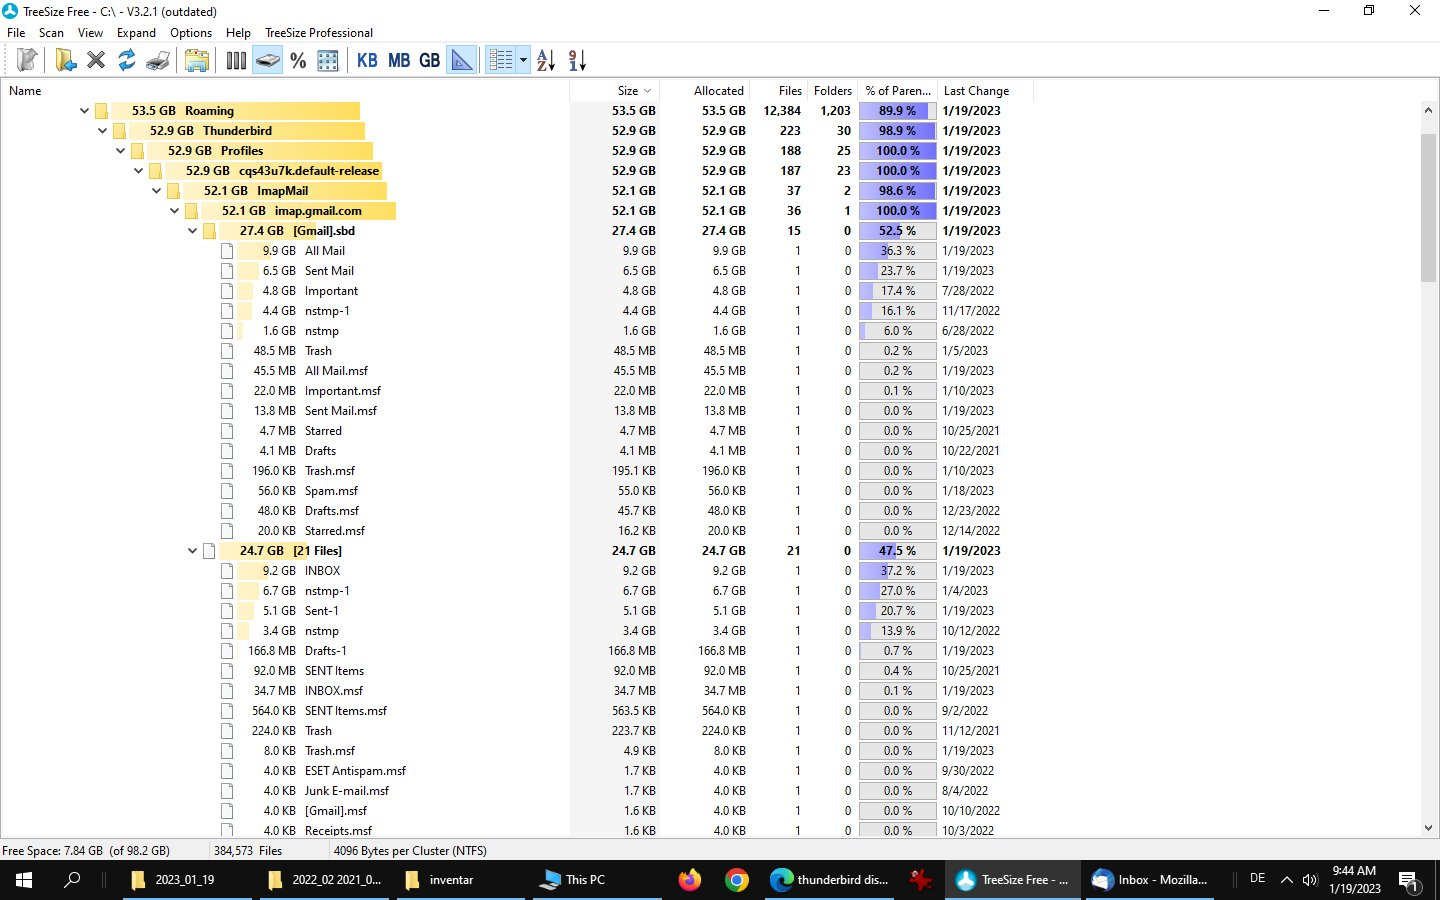Toggle size display to GB
The width and height of the screenshot is (1440, 900).
pyautogui.click(x=430, y=61)
